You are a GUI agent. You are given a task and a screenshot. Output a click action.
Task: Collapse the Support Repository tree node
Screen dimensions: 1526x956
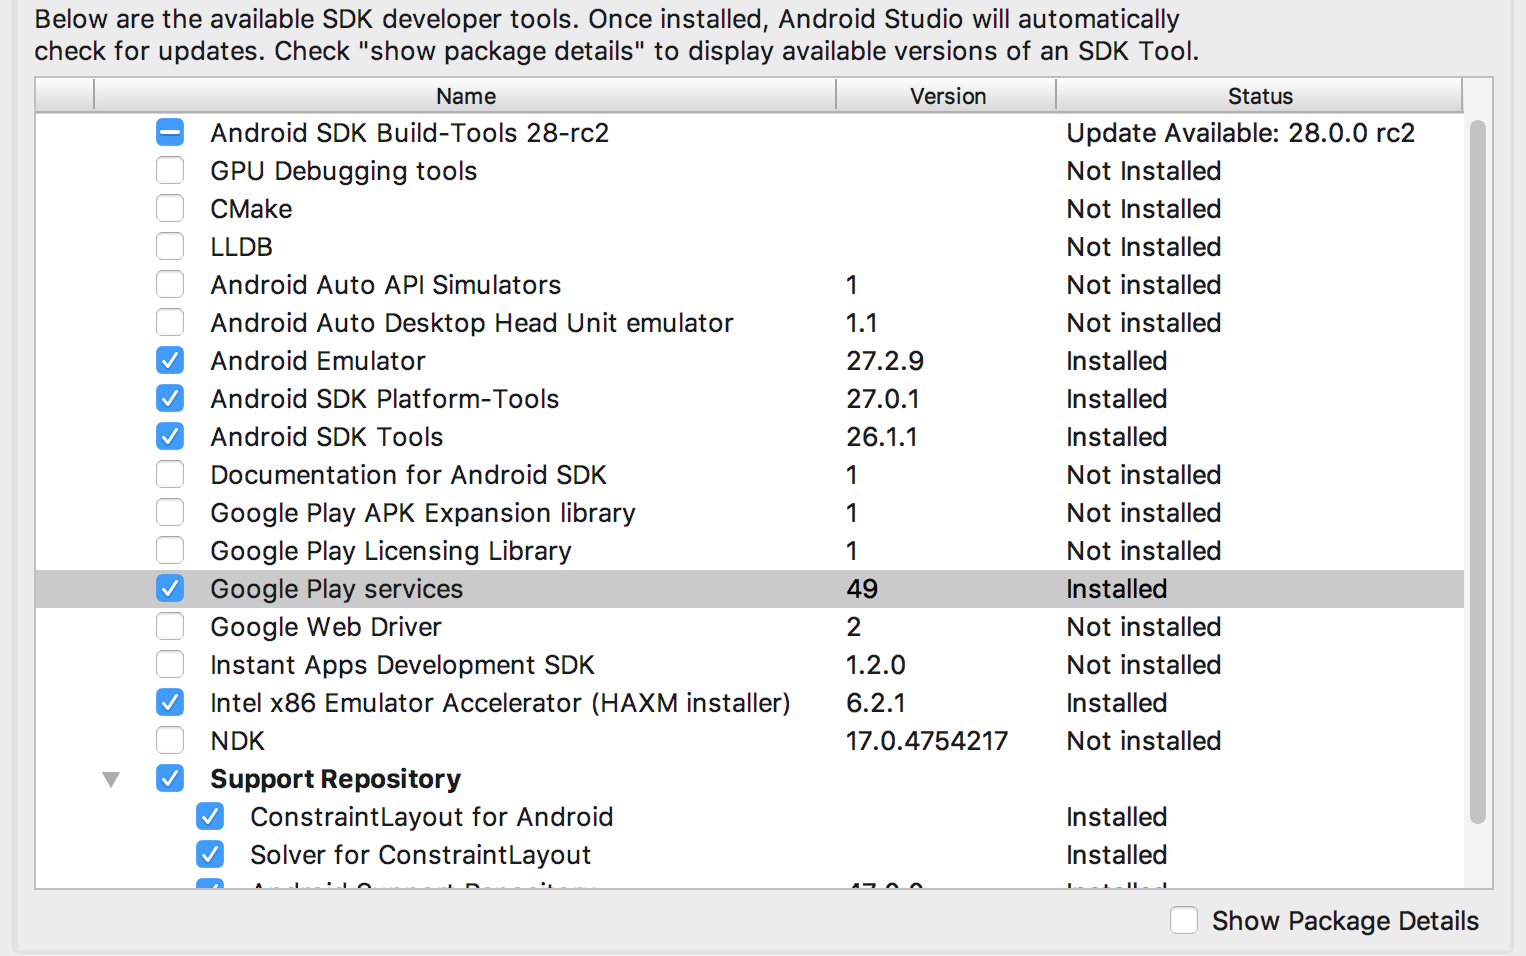pyautogui.click(x=111, y=779)
